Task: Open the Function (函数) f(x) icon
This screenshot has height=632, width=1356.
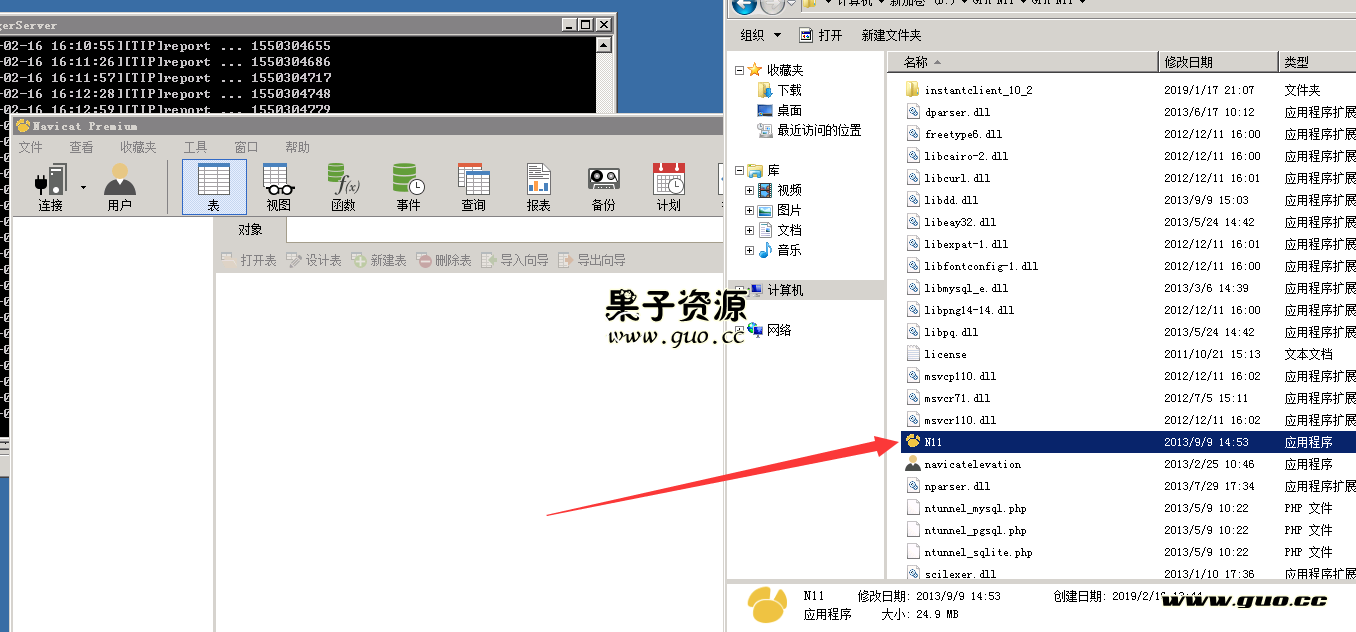Action: pos(343,187)
